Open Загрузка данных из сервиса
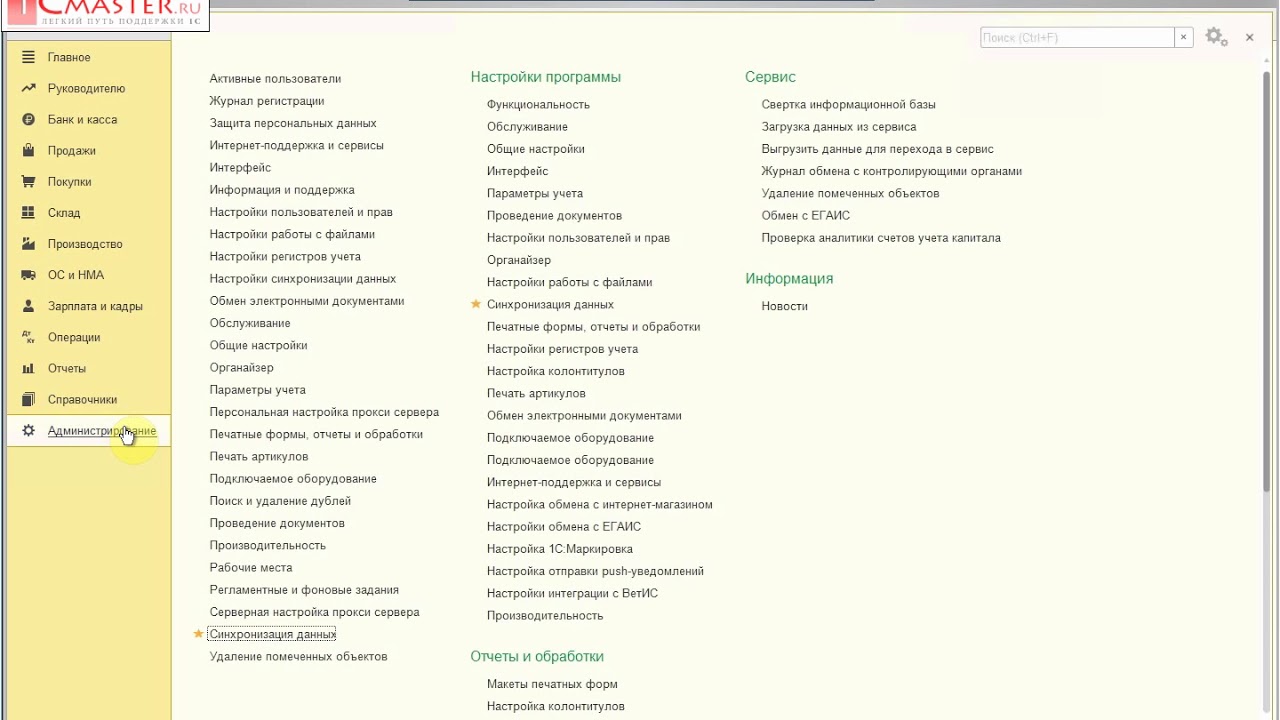Image resolution: width=1280 pixels, height=720 pixels. point(839,126)
